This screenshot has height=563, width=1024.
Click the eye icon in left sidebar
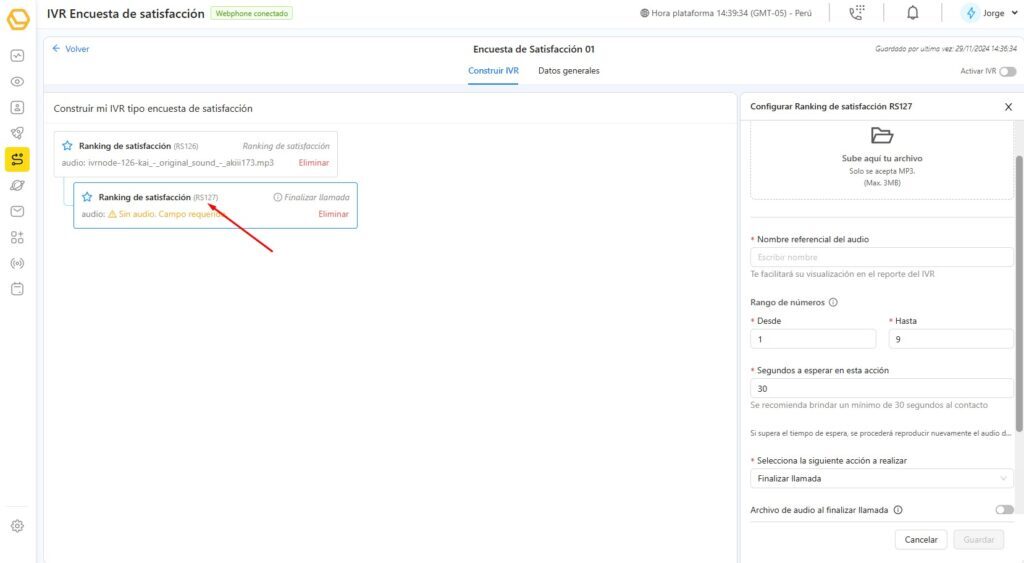tap(17, 81)
